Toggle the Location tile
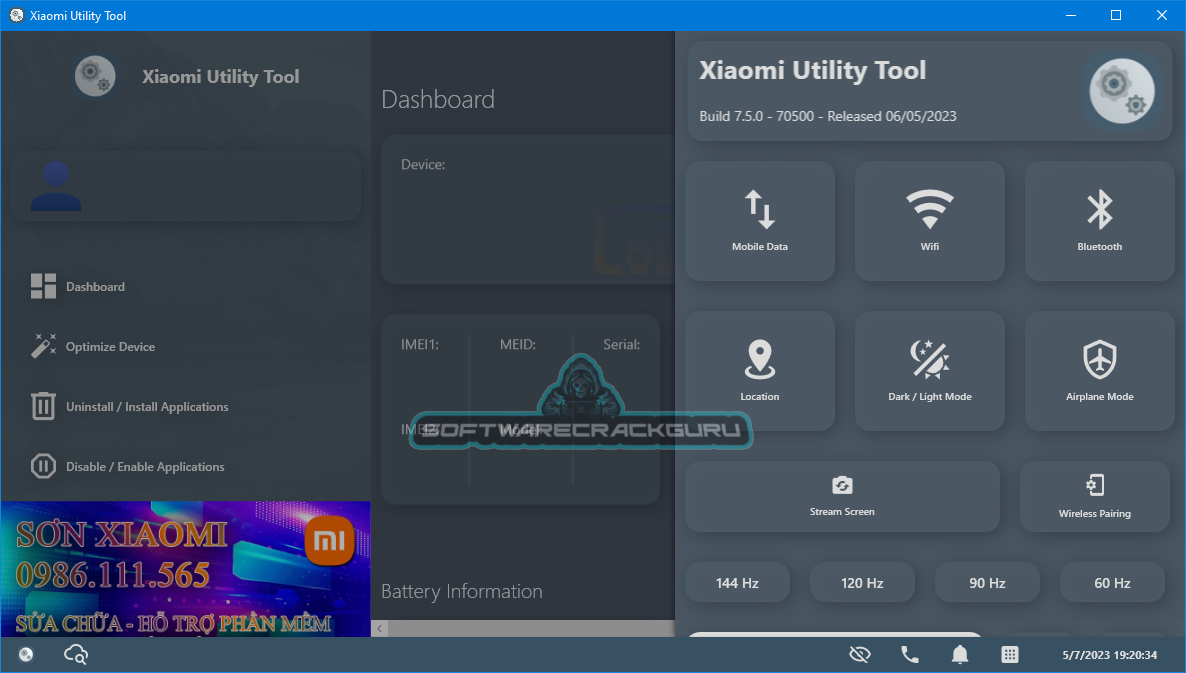1186x673 pixels. [x=759, y=371]
